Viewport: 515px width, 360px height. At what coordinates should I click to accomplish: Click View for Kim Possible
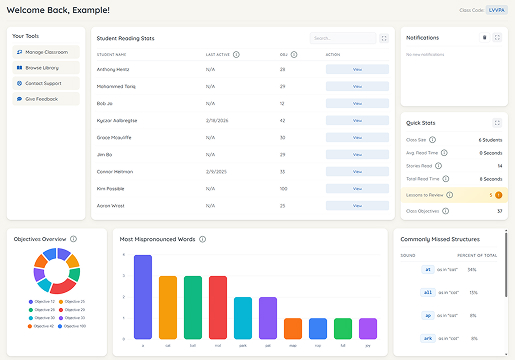click(x=357, y=189)
